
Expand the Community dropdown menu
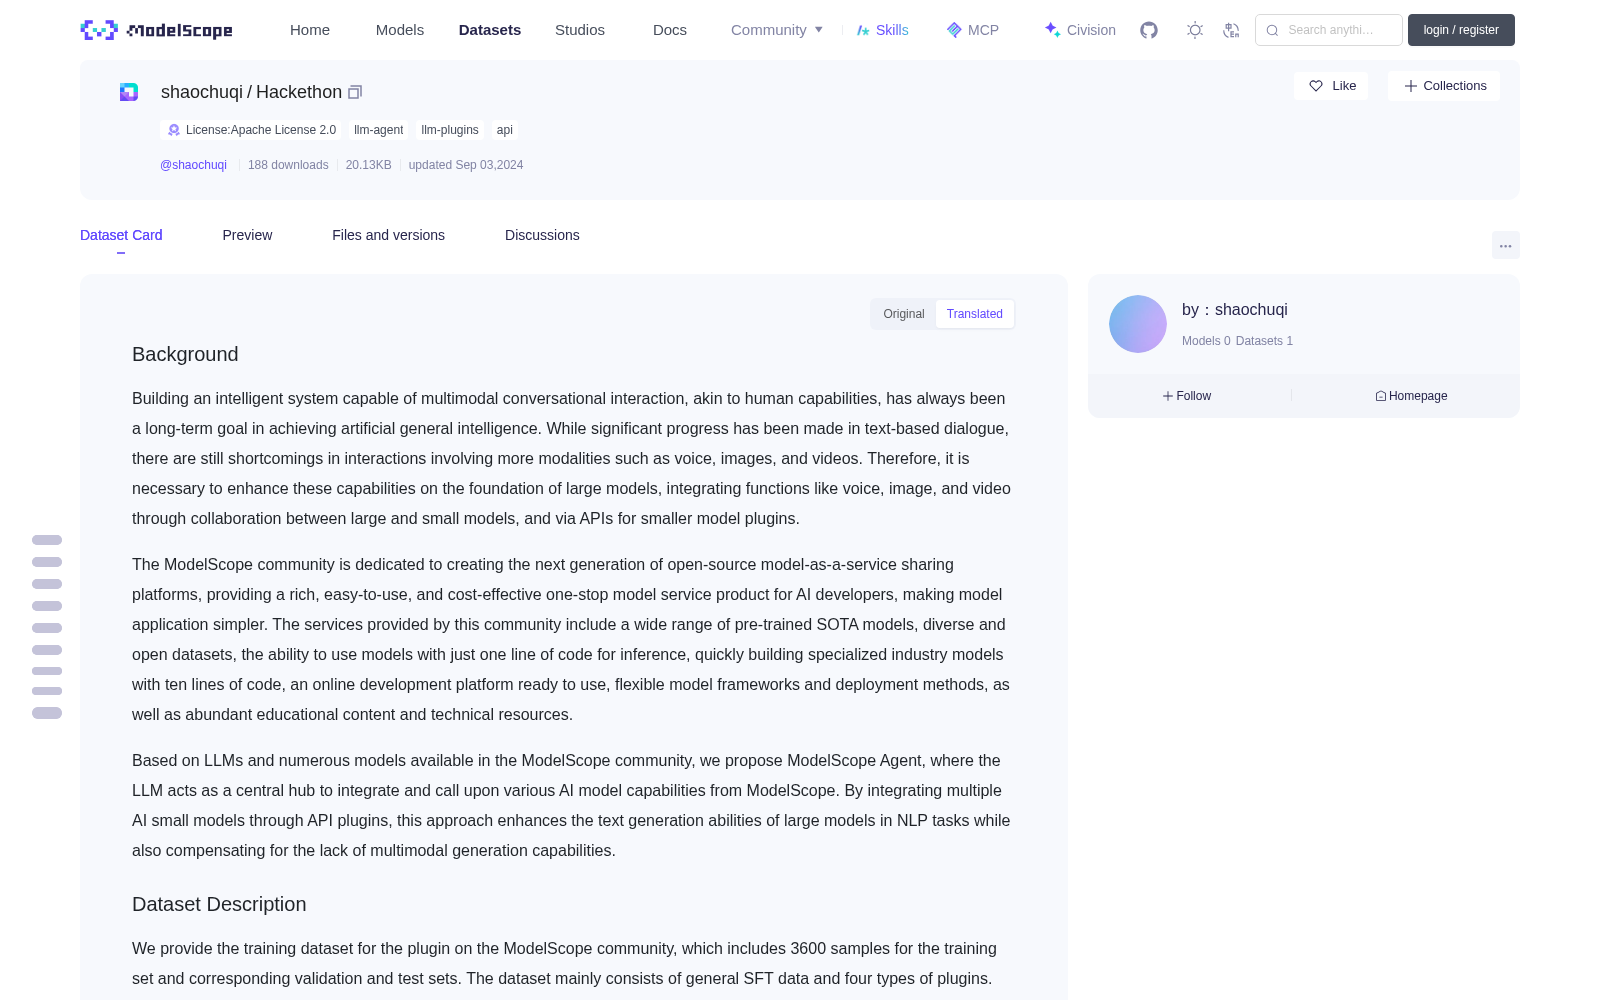click(x=777, y=30)
